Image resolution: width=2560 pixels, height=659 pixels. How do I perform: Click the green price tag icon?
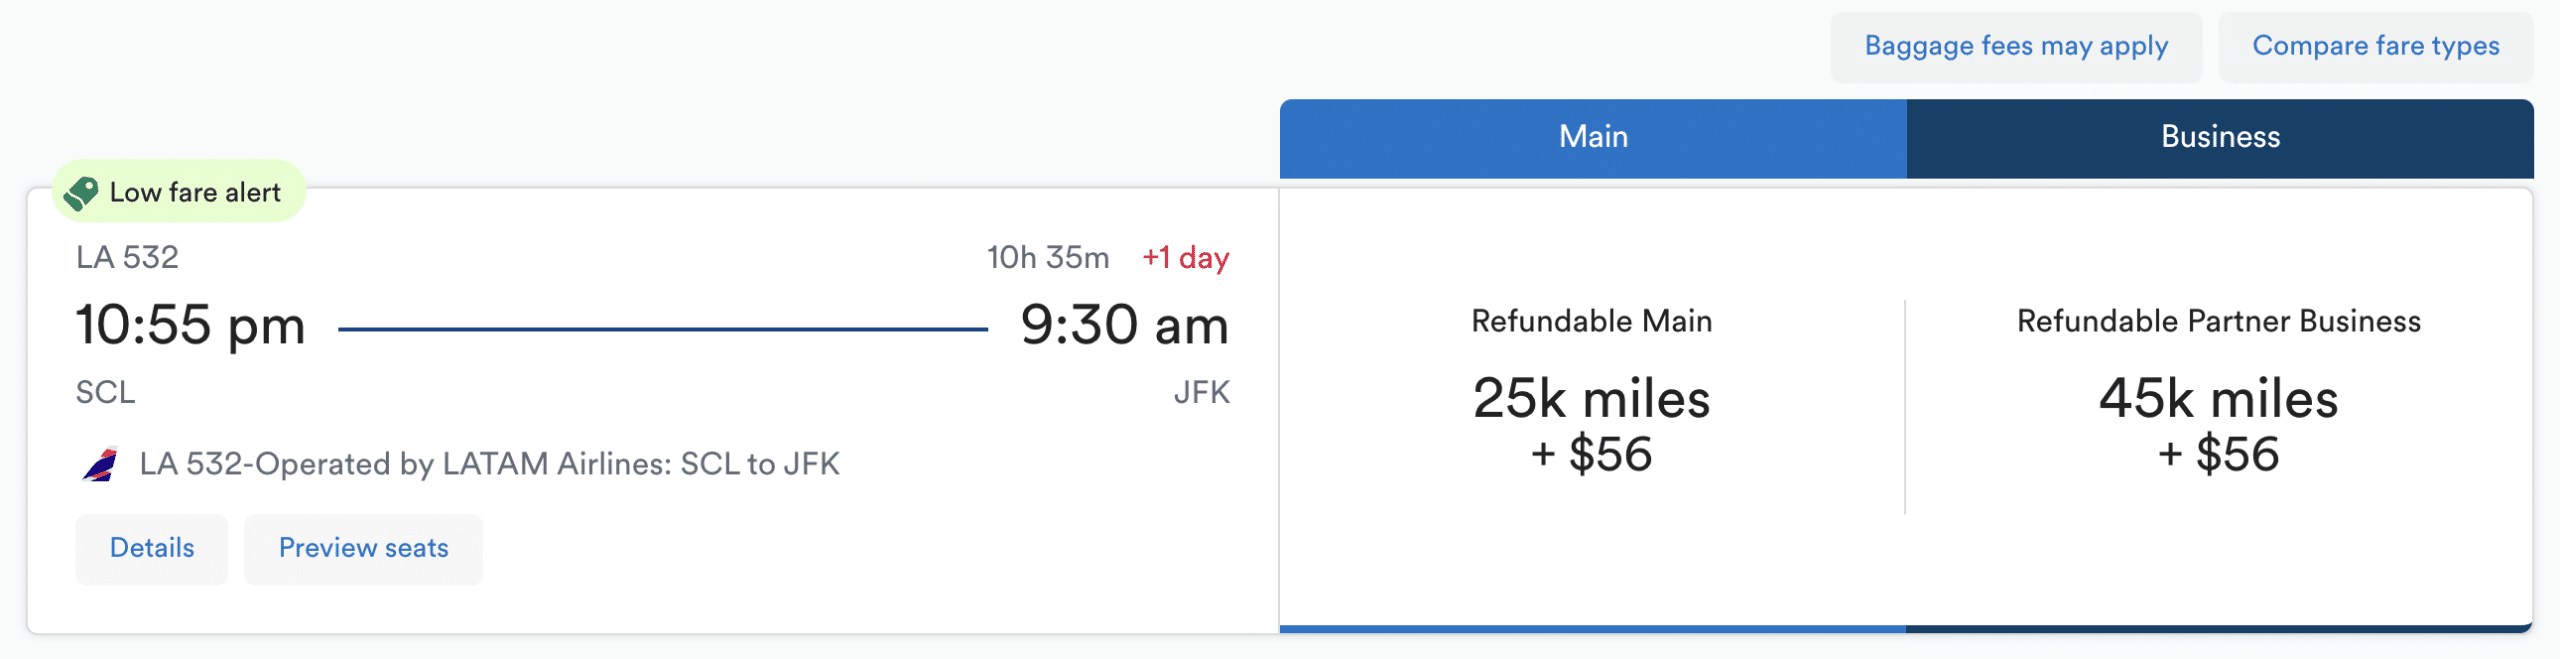coord(81,192)
